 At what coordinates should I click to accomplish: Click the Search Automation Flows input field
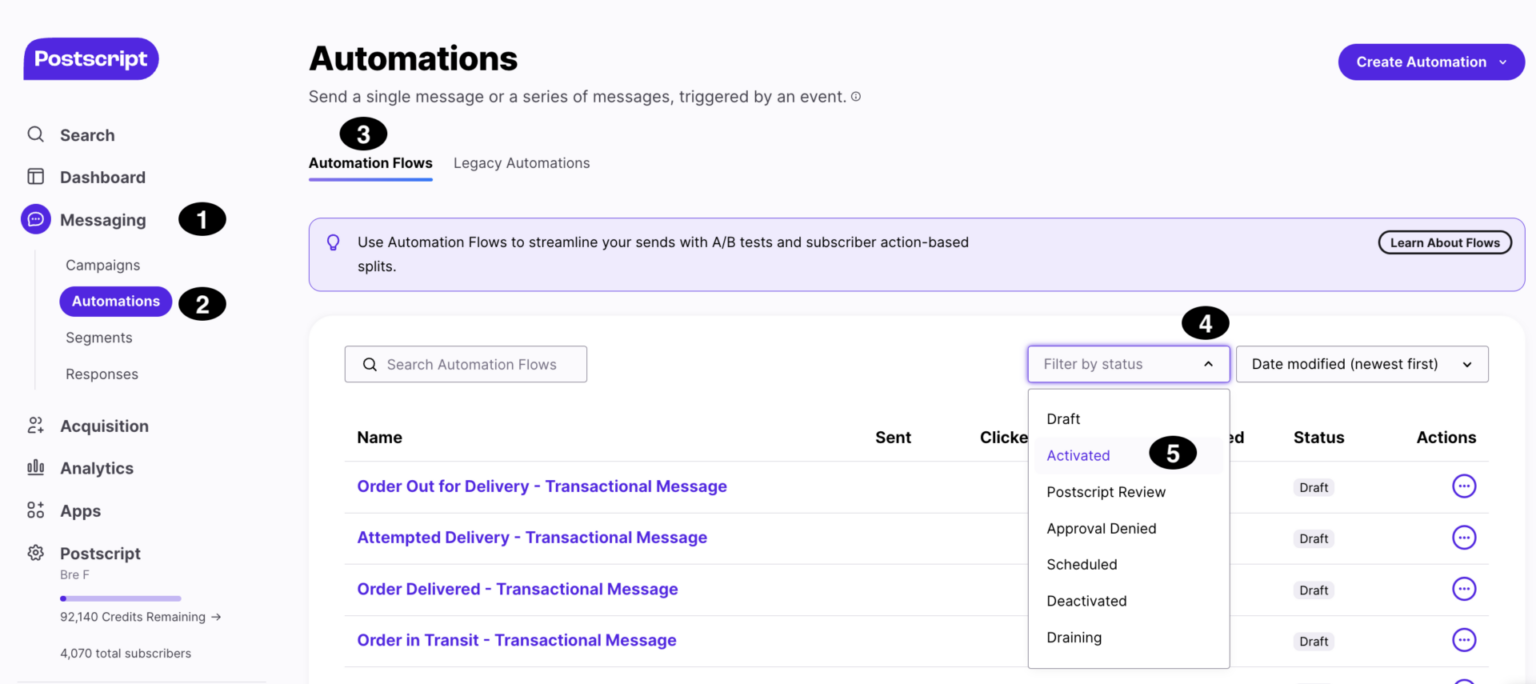point(465,363)
